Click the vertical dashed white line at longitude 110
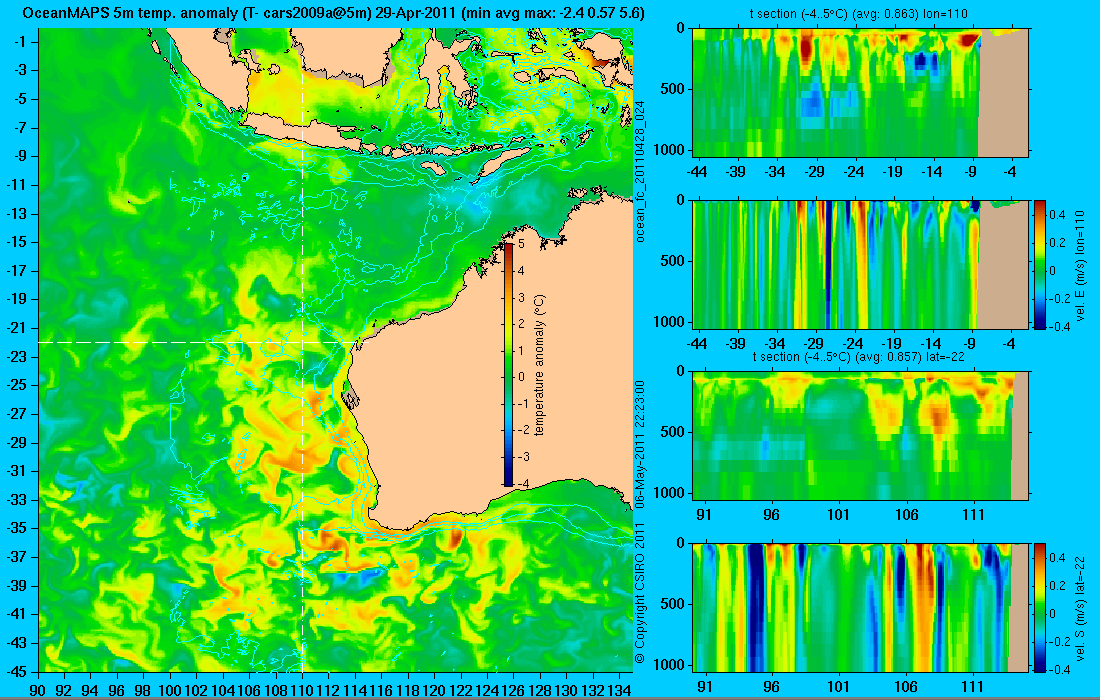Image resolution: width=1100 pixels, height=700 pixels. 302,350
